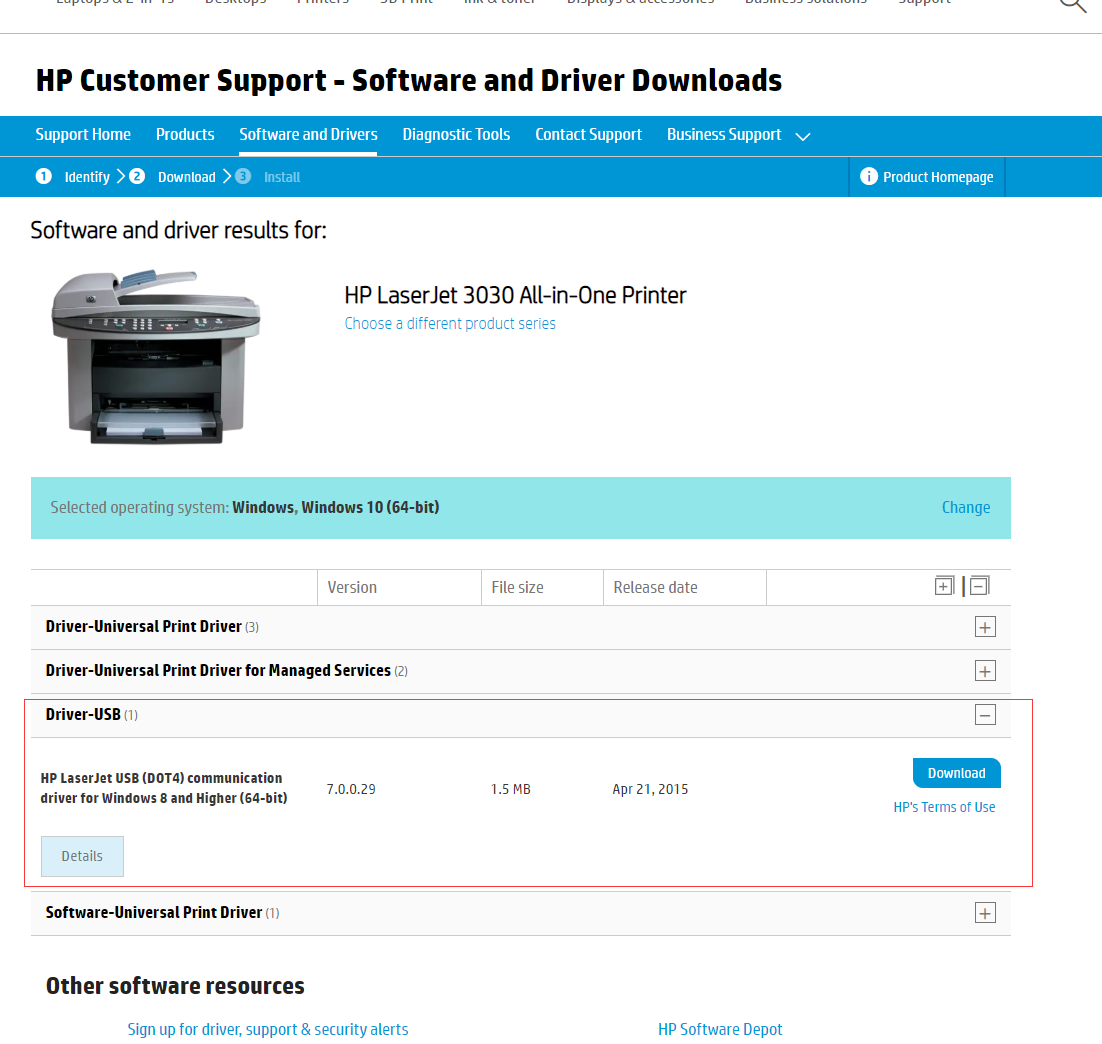1102x1044 pixels.
Task: Click the search magnifier icon
Action: [1073, 5]
